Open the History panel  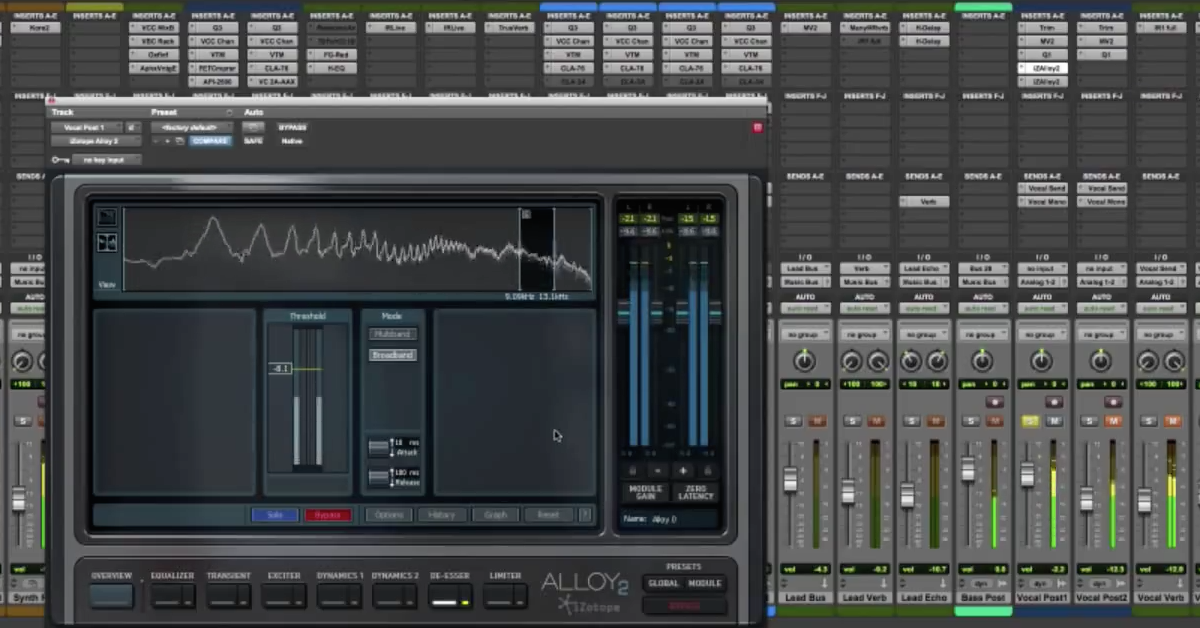[442, 515]
